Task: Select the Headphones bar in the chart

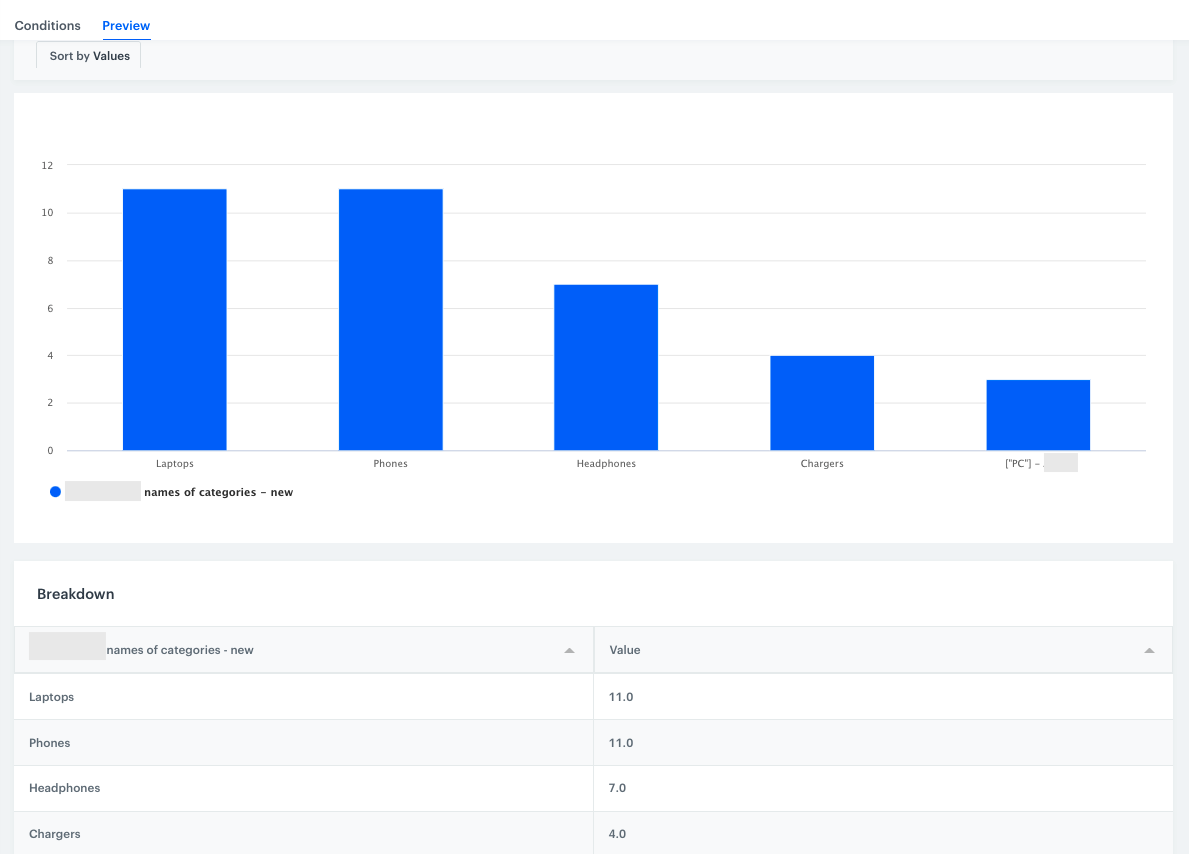Action: 606,368
